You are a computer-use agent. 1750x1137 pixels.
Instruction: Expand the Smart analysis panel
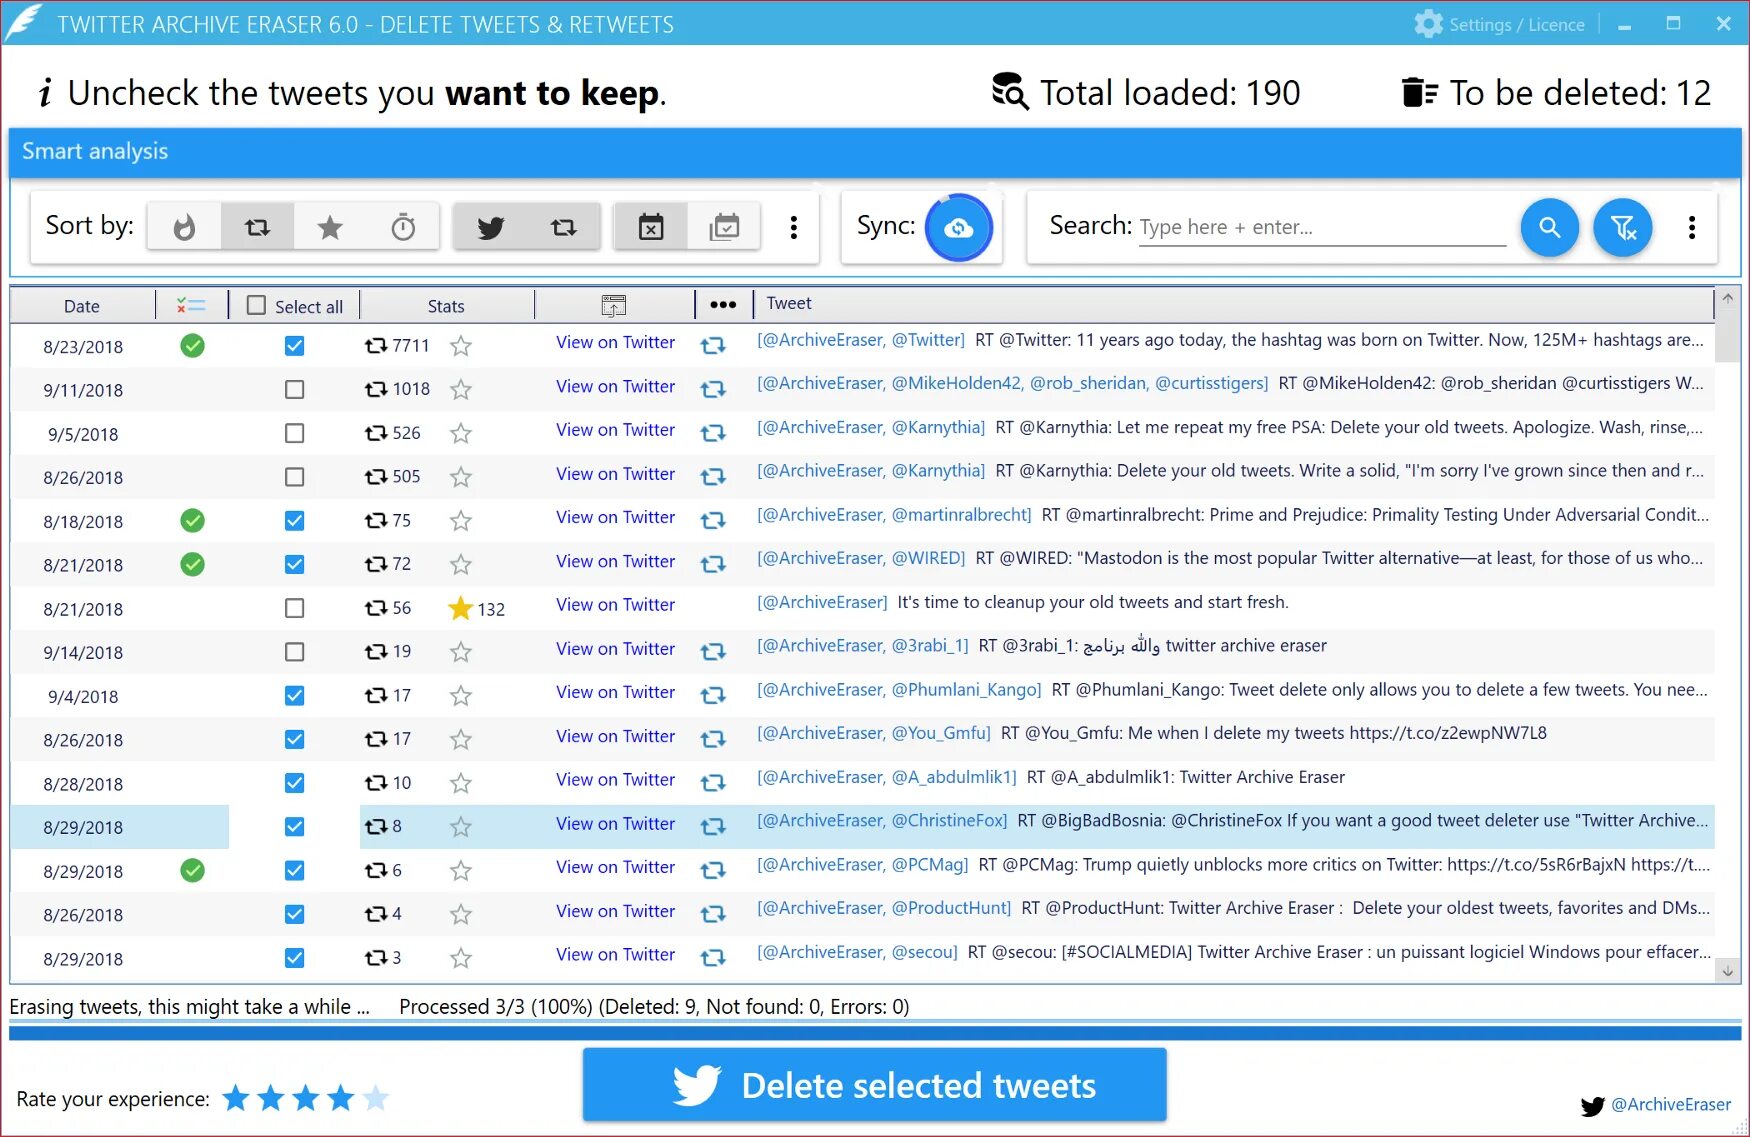tap(875, 151)
